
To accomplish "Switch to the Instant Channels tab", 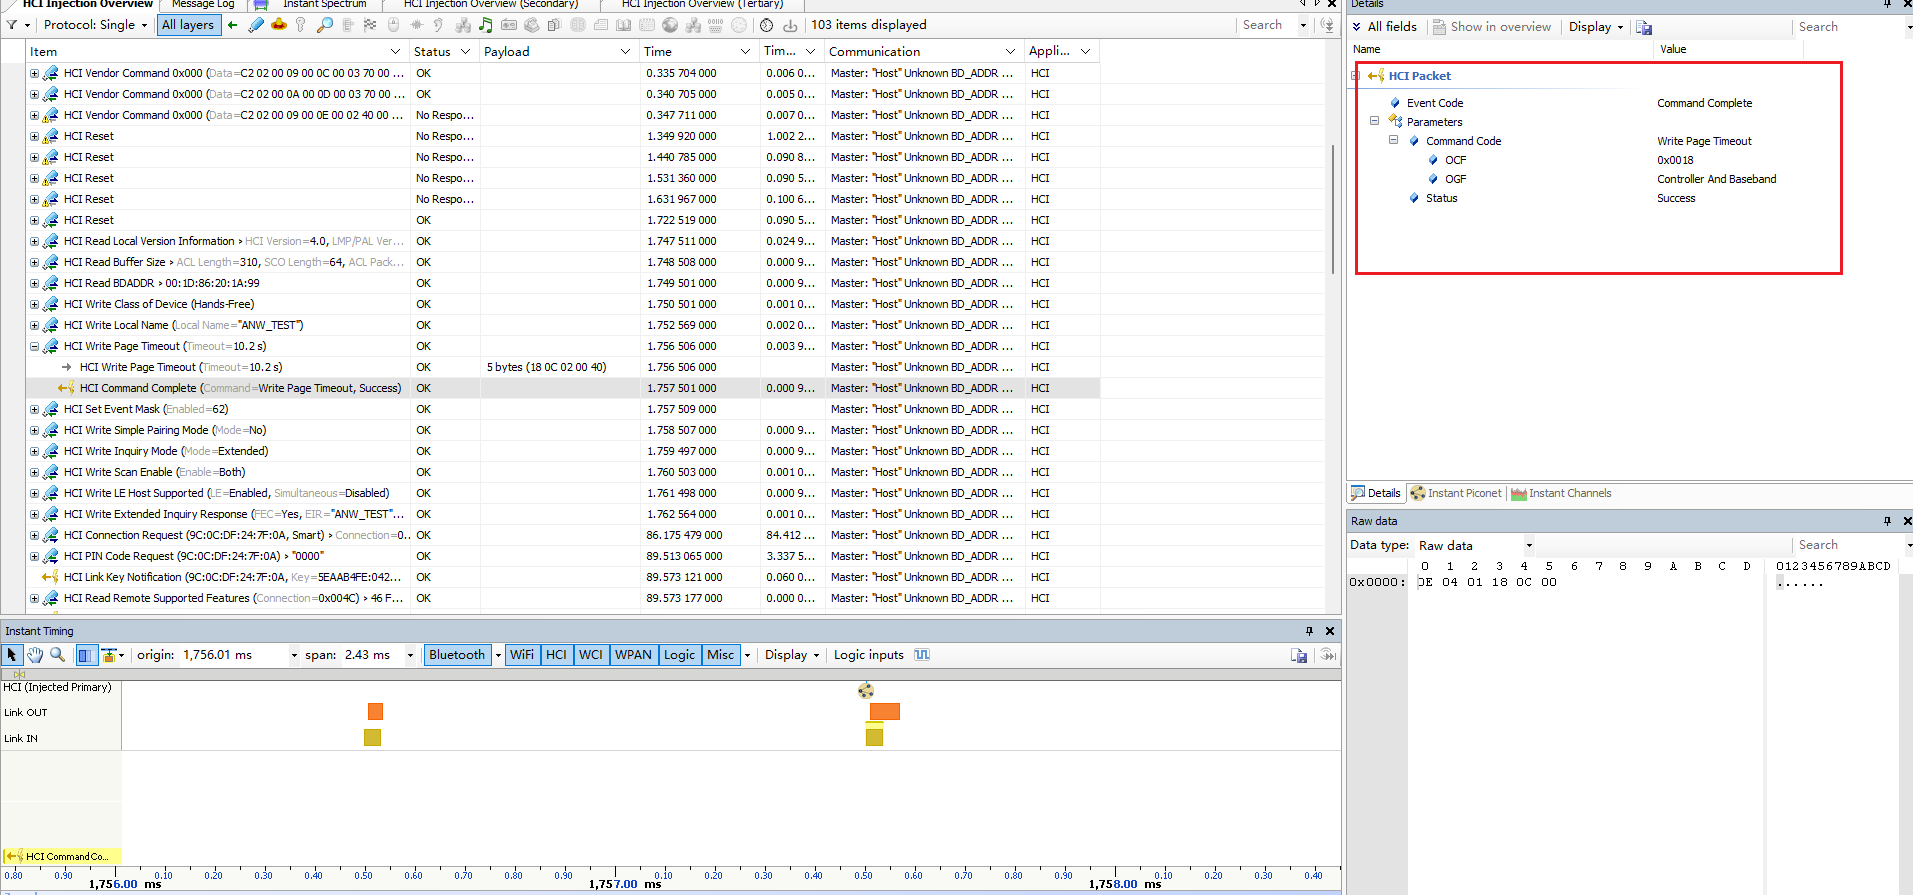I will (1561, 493).
